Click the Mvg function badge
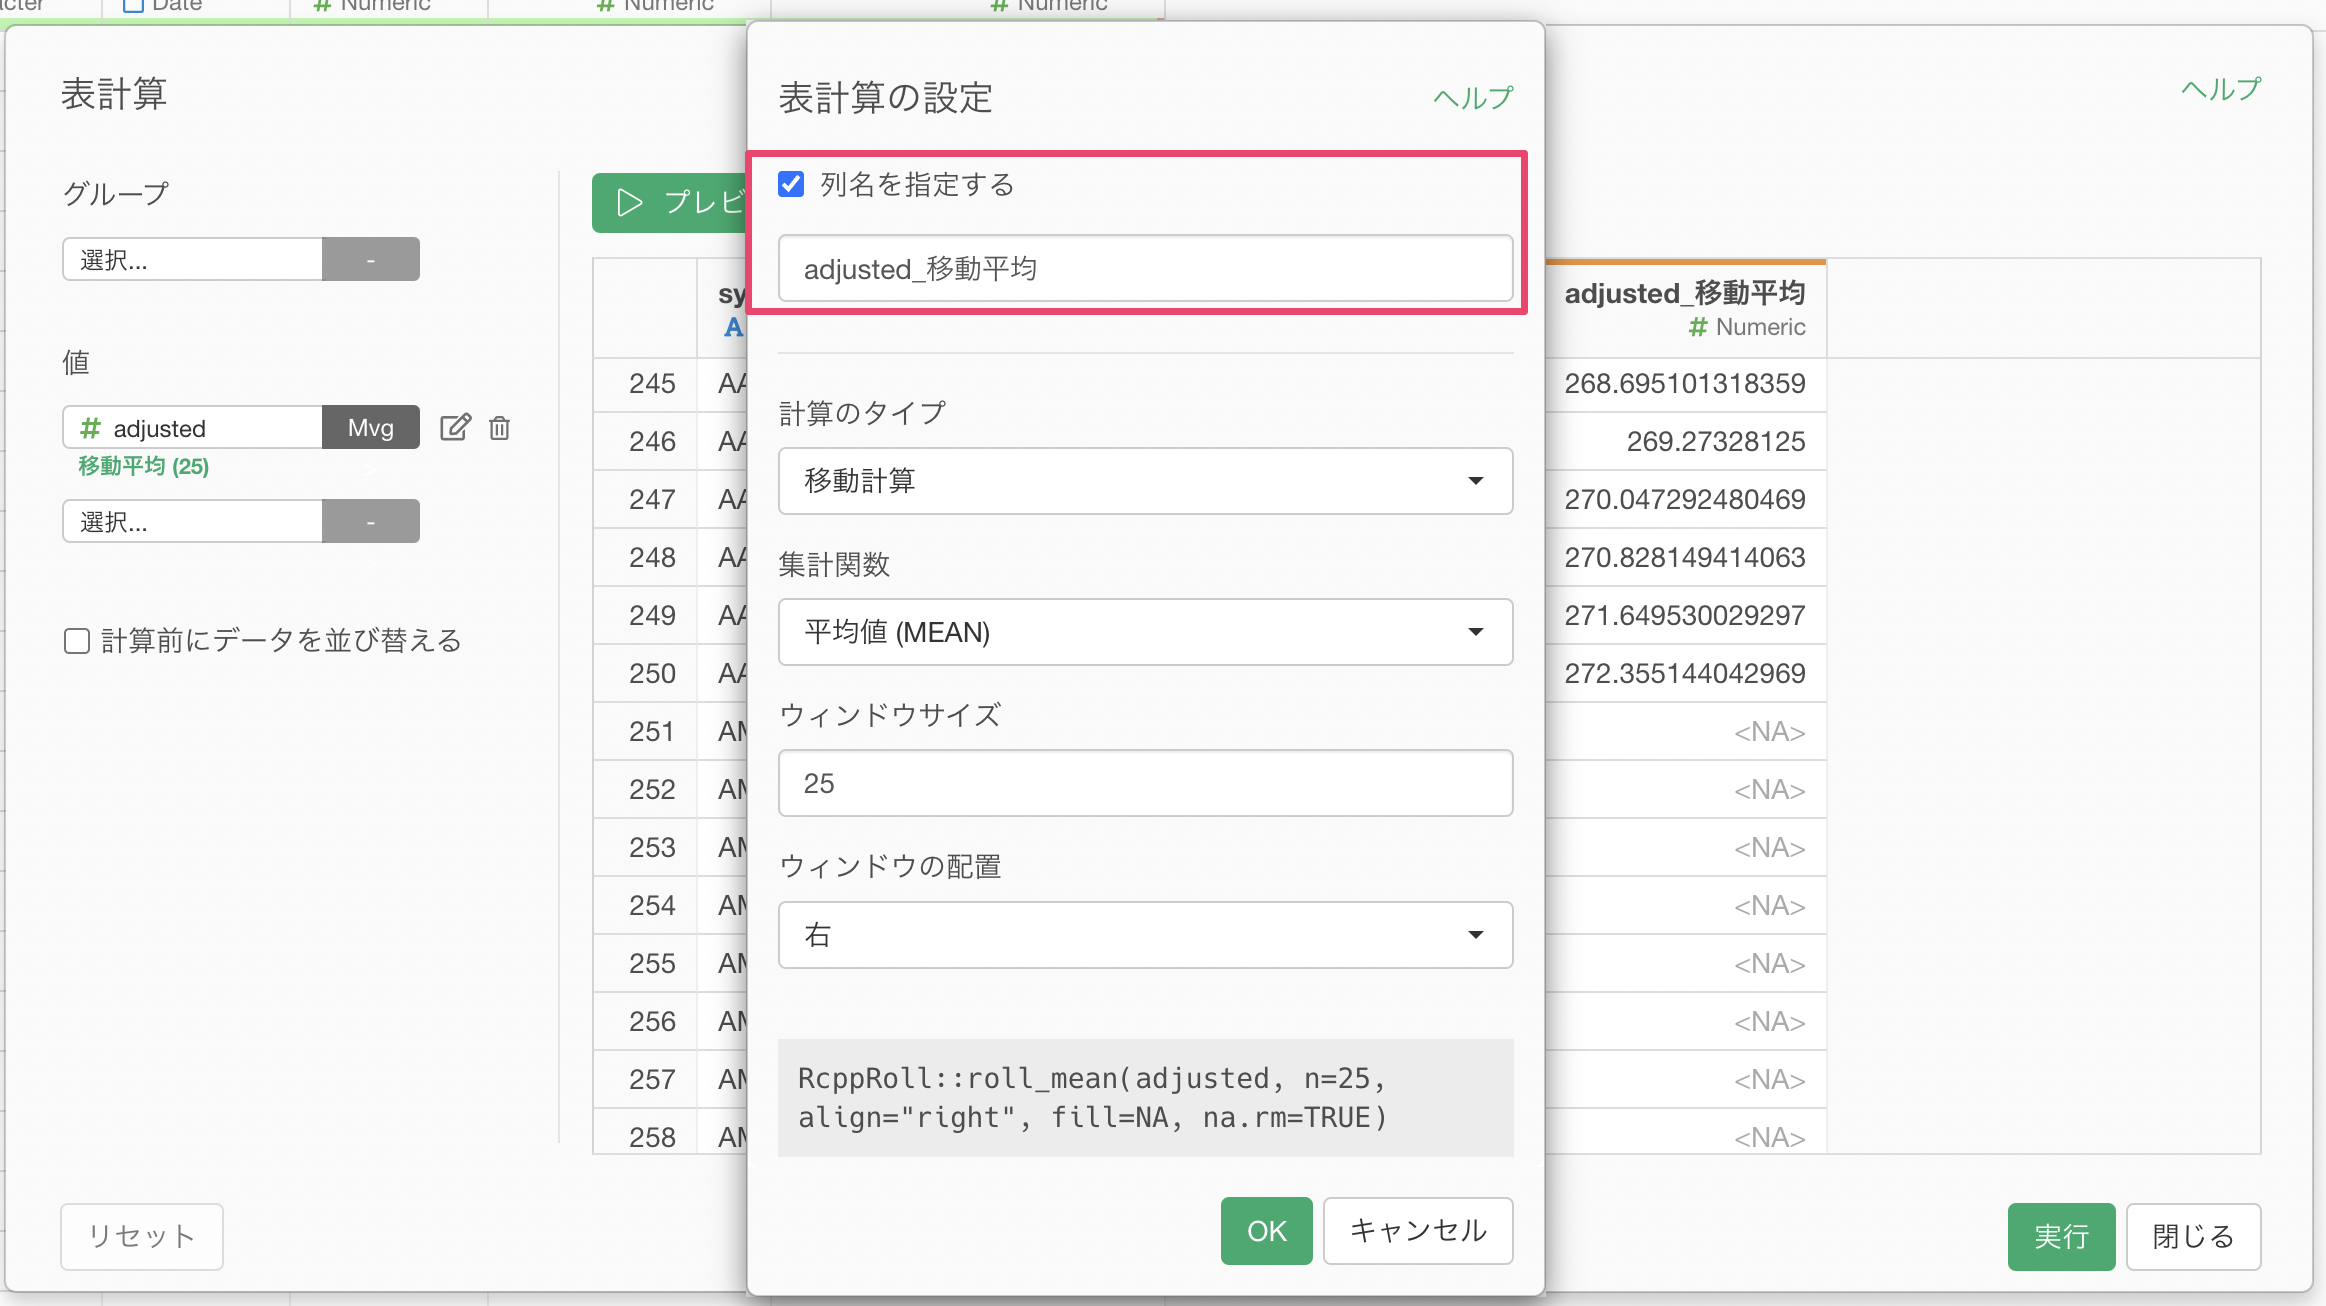This screenshot has height=1306, width=2326. tap(370, 428)
